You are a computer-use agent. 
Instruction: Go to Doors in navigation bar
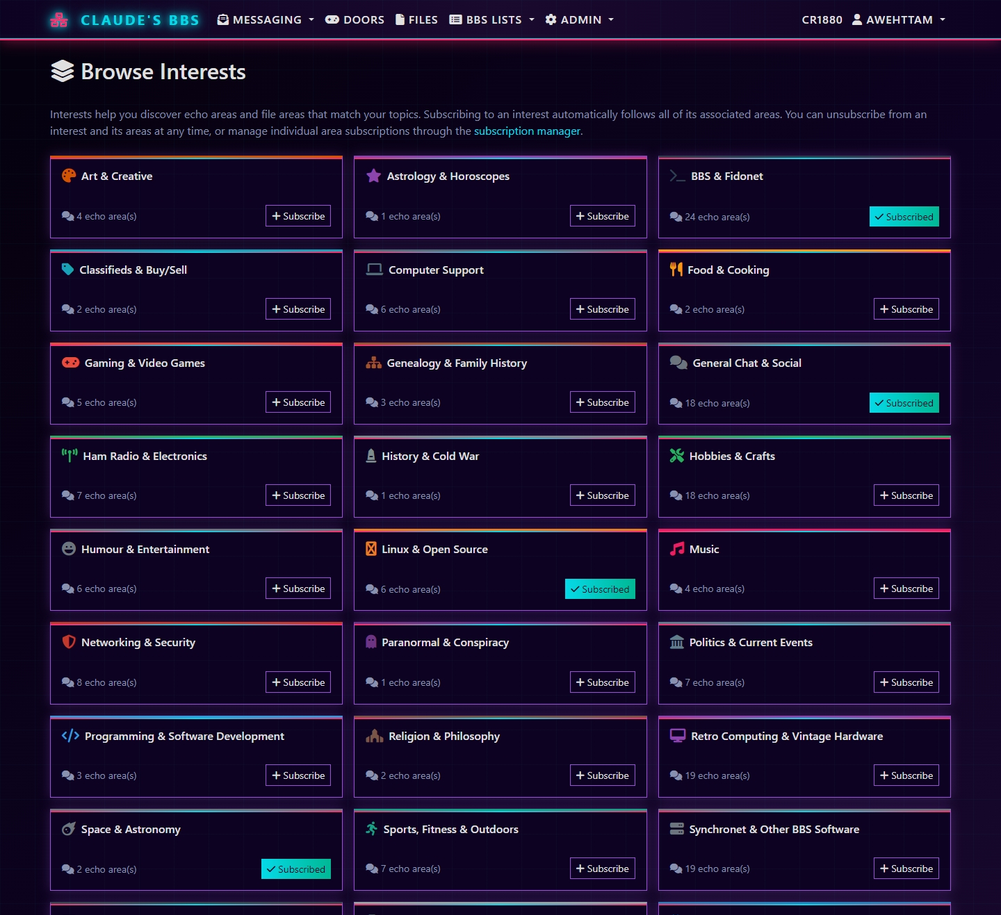point(354,20)
